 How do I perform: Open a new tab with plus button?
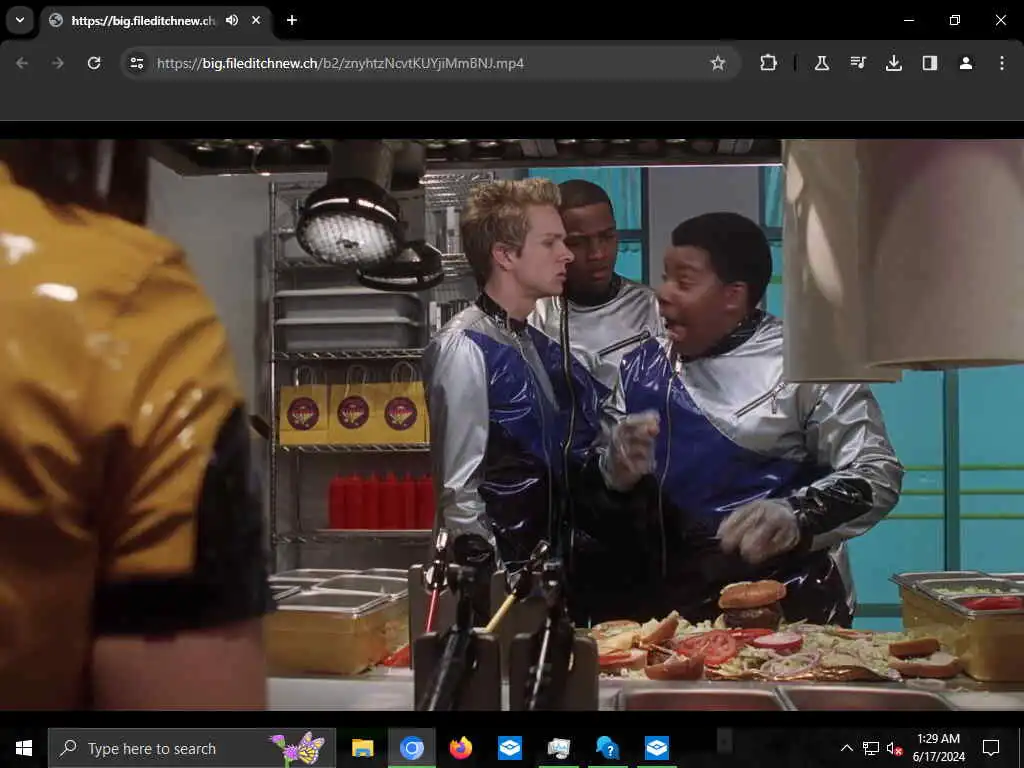click(x=292, y=20)
